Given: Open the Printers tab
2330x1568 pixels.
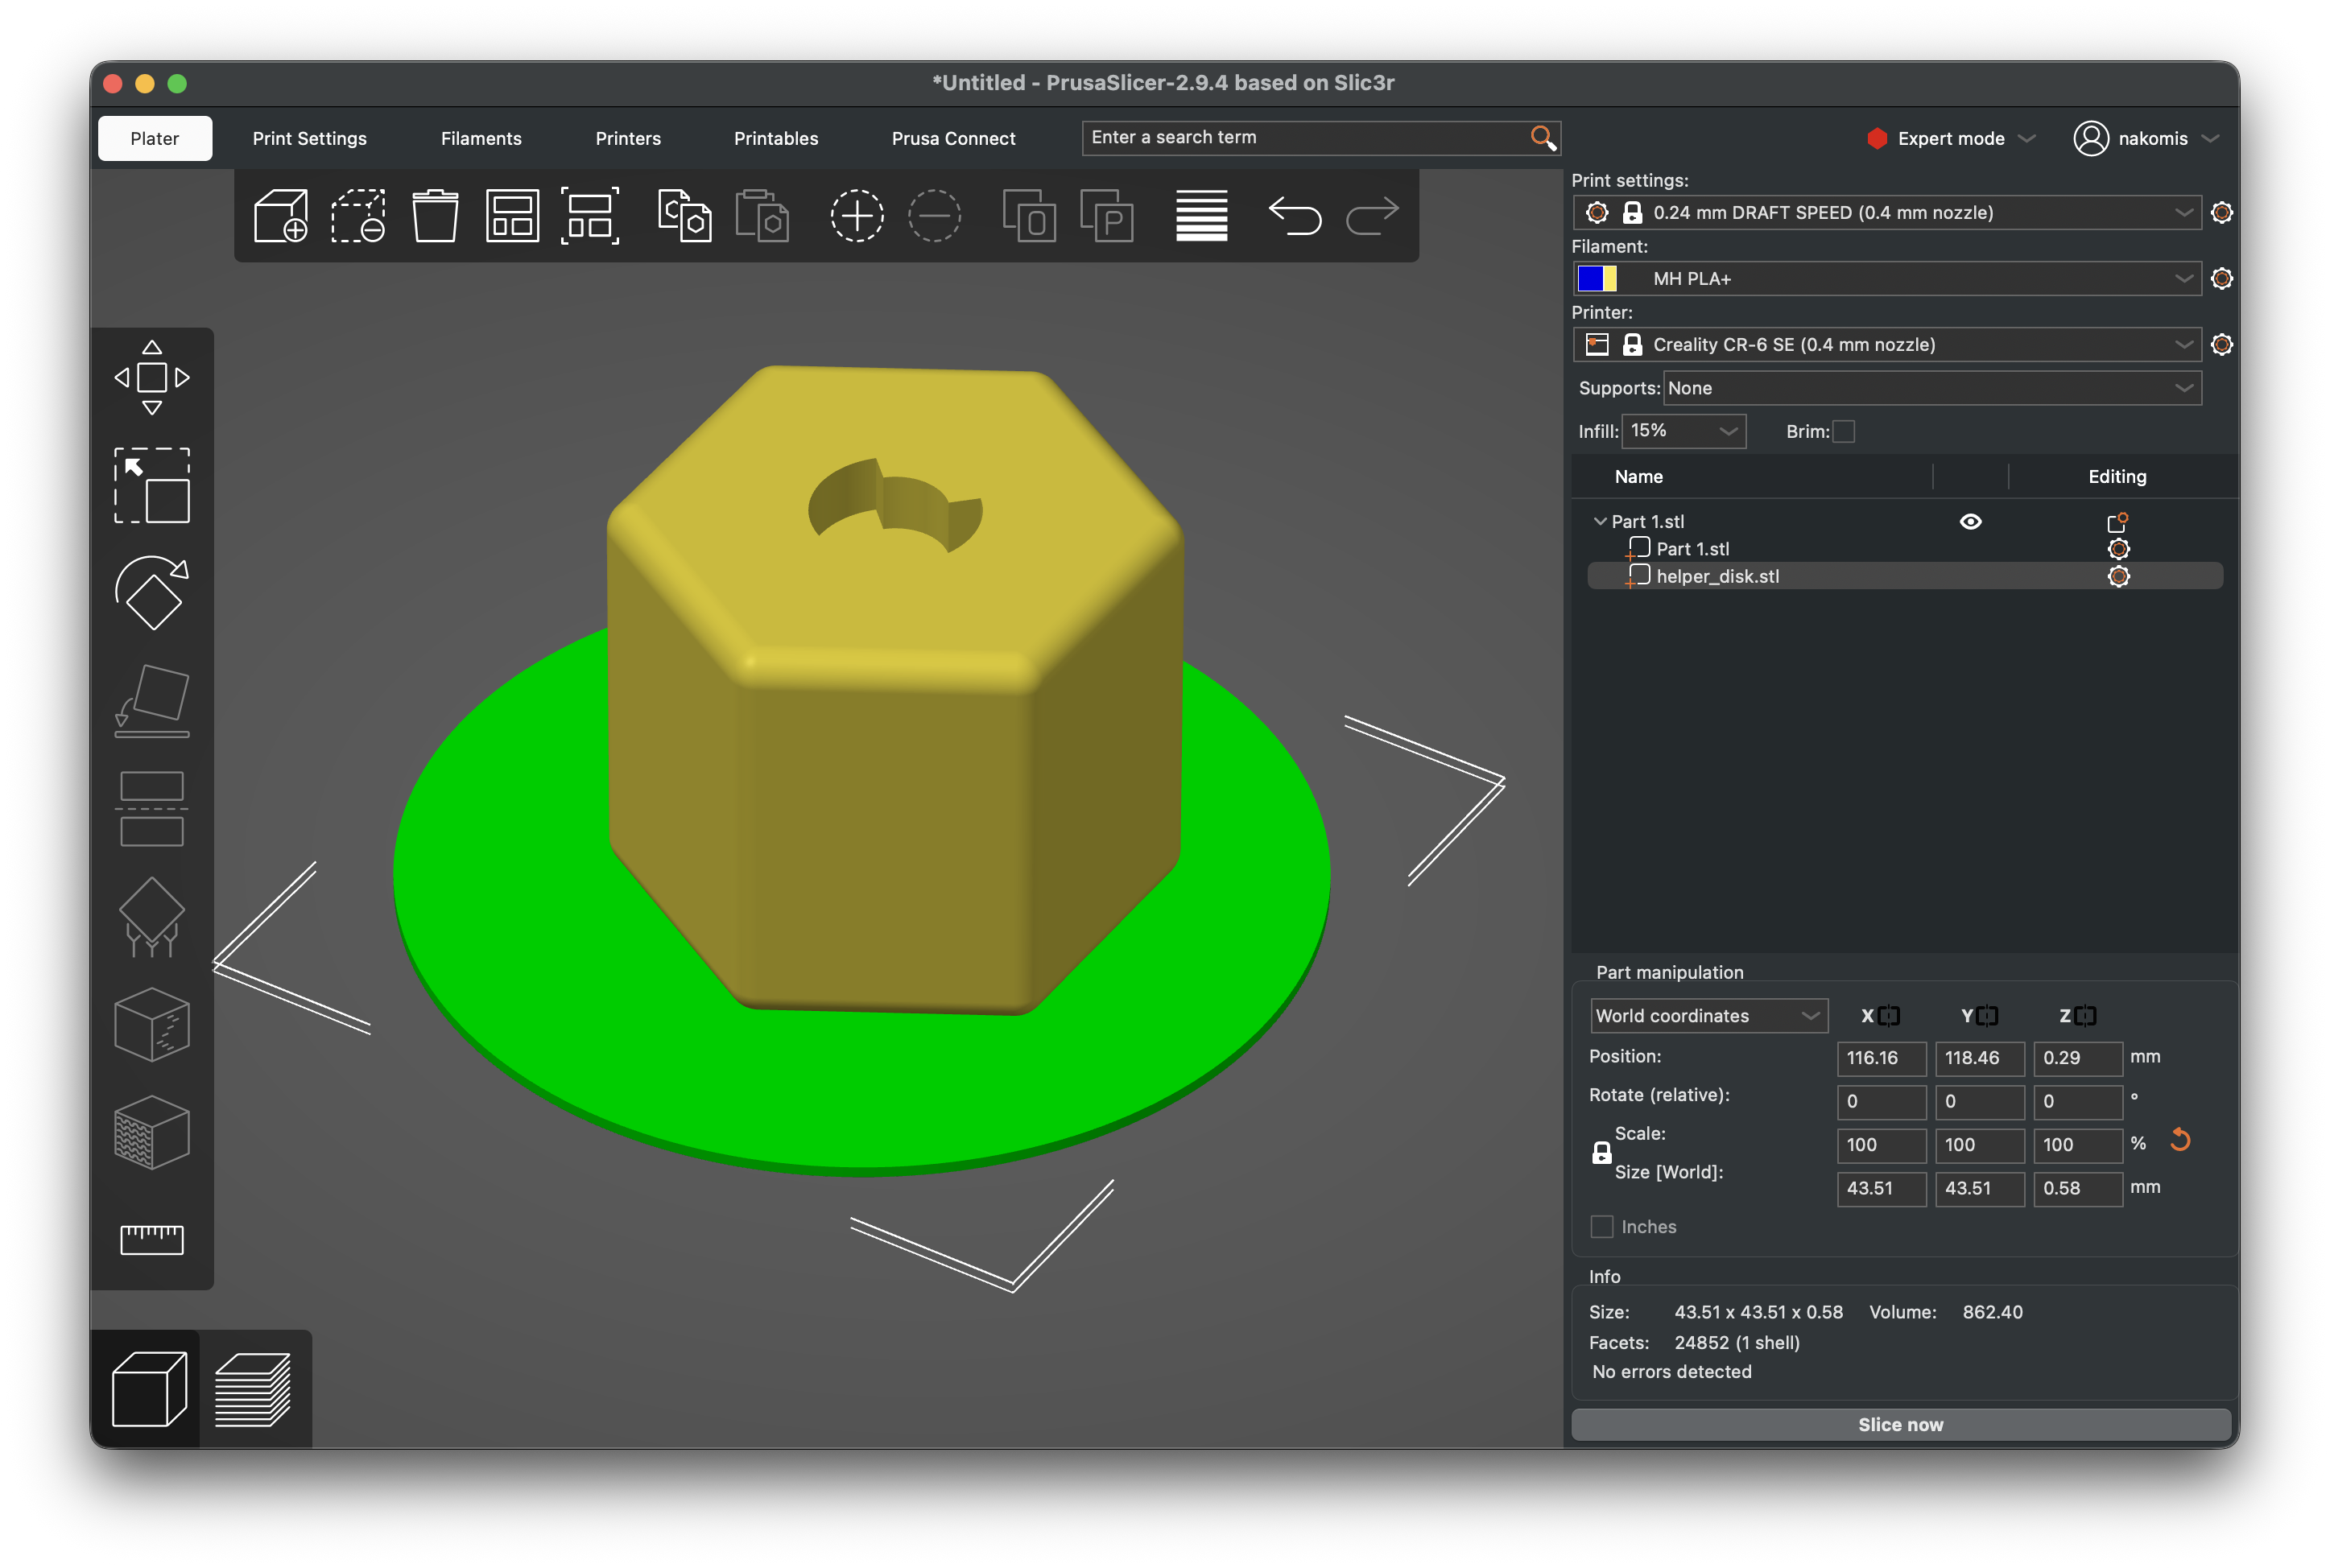Looking at the screenshot, I should [628, 138].
